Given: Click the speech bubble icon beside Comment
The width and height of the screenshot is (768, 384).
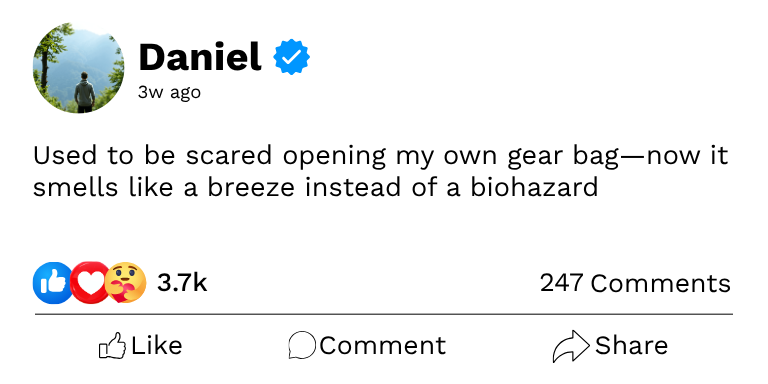Looking at the screenshot, I should [x=302, y=345].
